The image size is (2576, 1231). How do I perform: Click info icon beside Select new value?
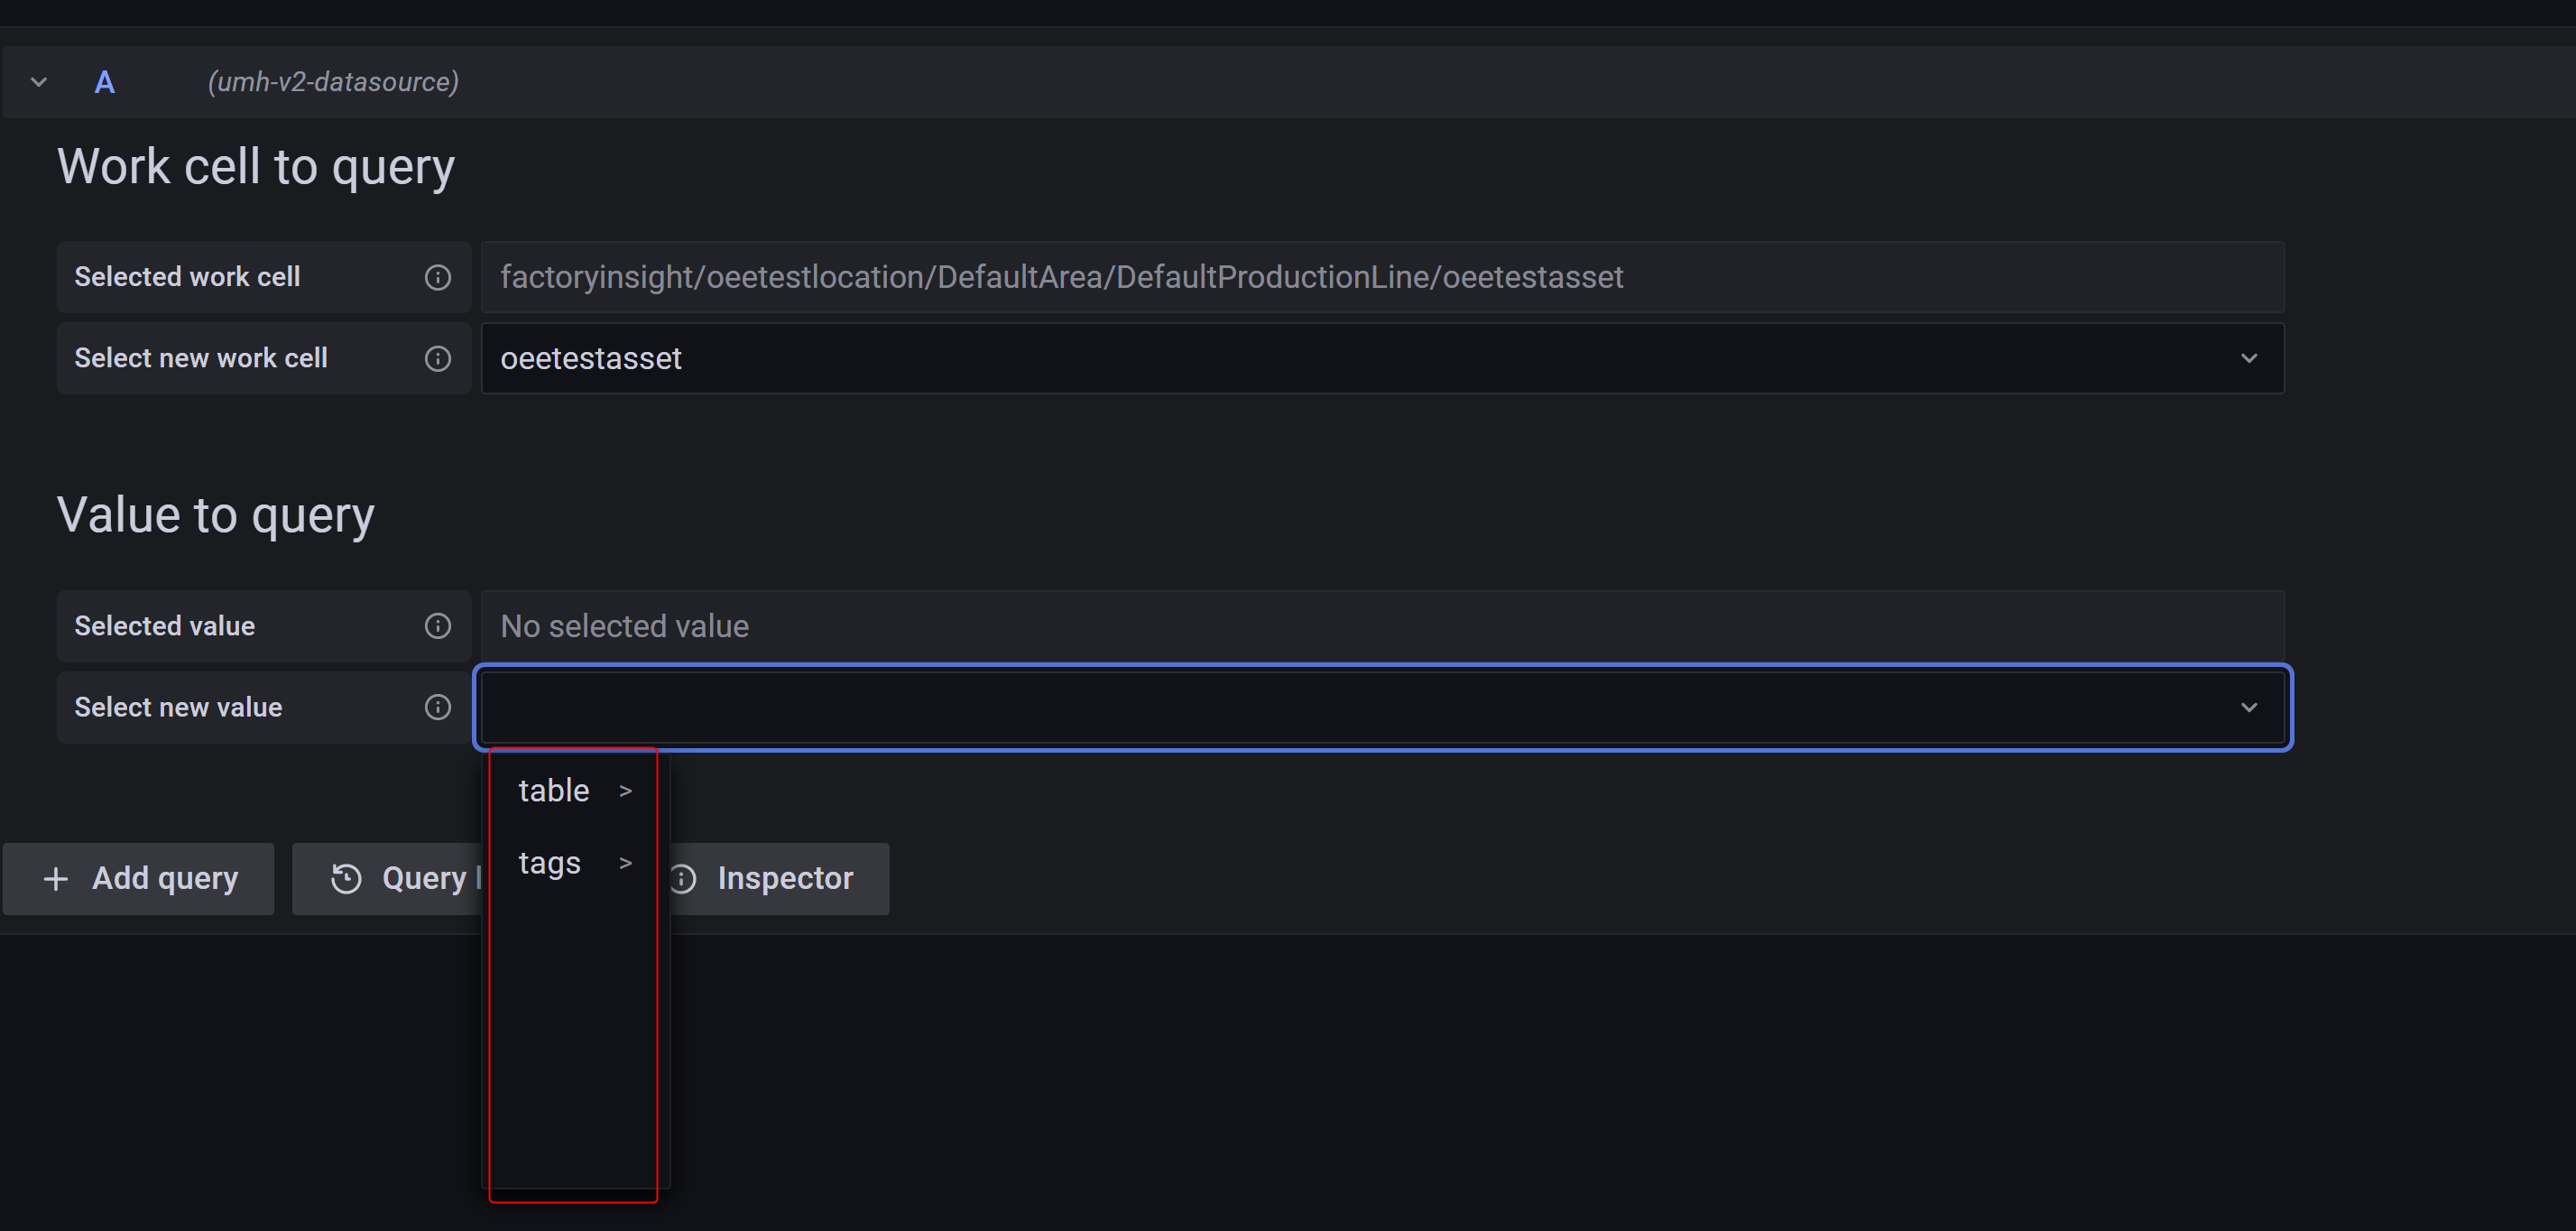pyautogui.click(x=437, y=707)
